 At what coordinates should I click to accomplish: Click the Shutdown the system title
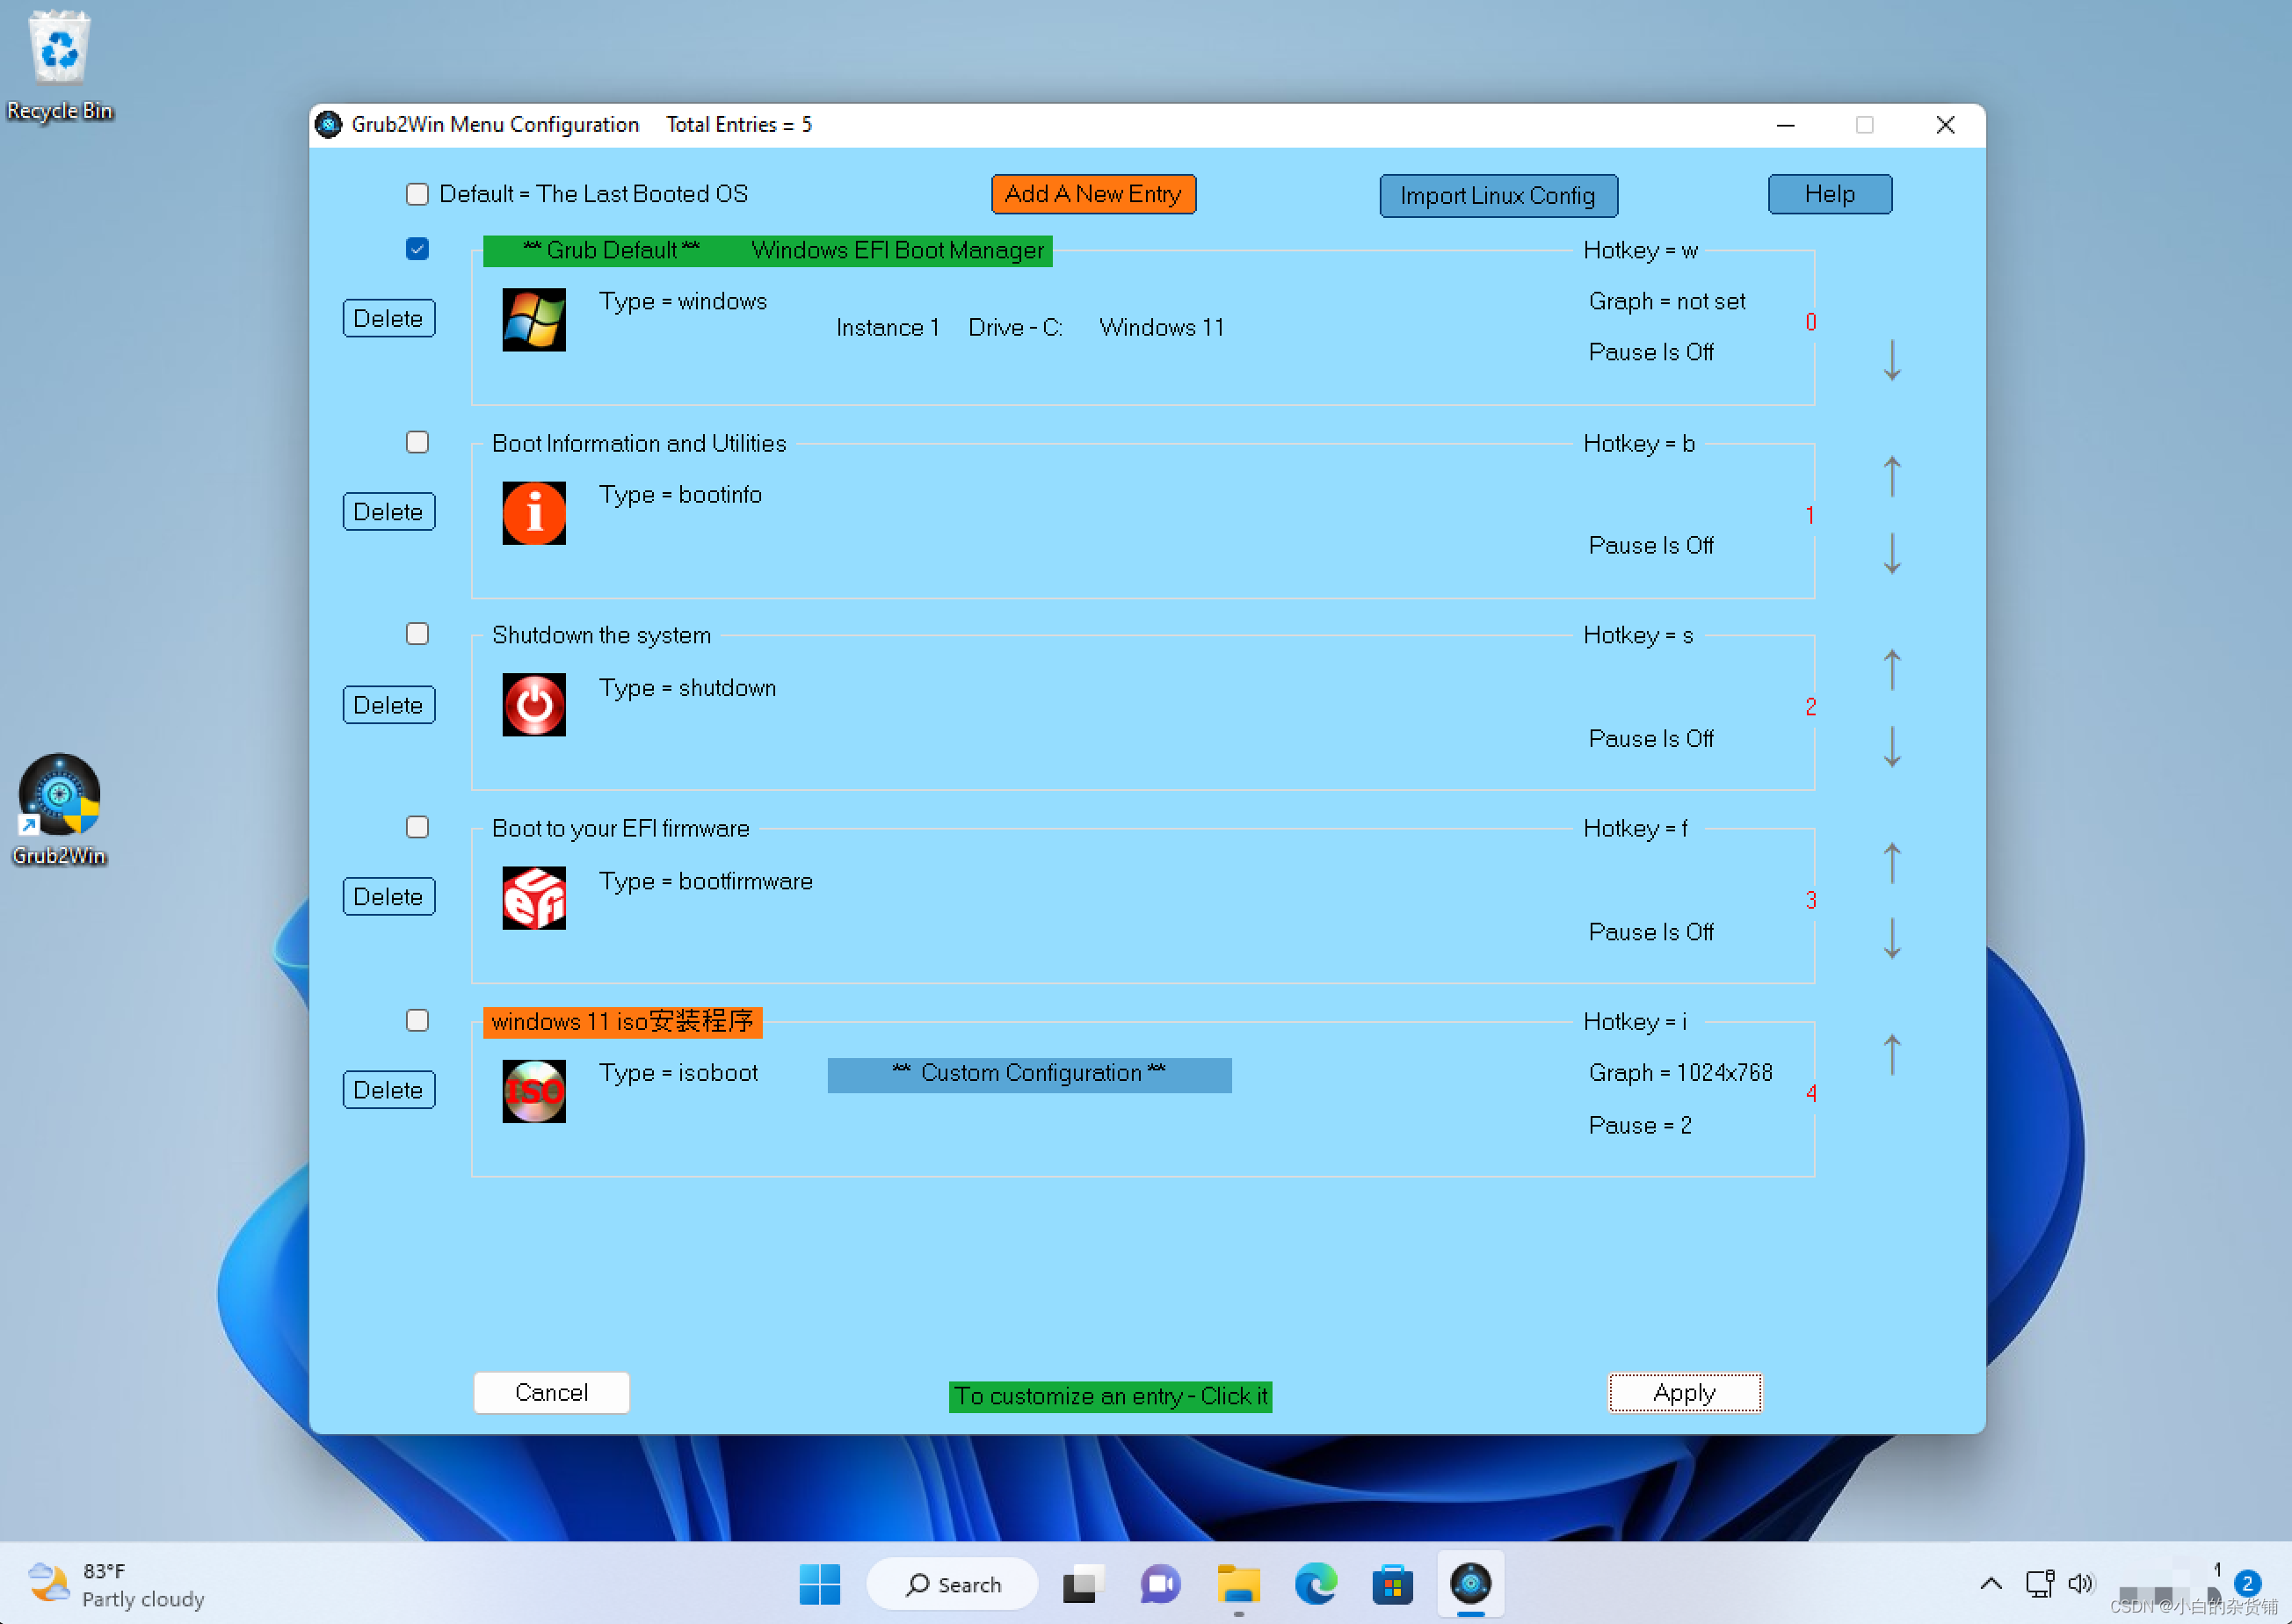(x=601, y=635)
